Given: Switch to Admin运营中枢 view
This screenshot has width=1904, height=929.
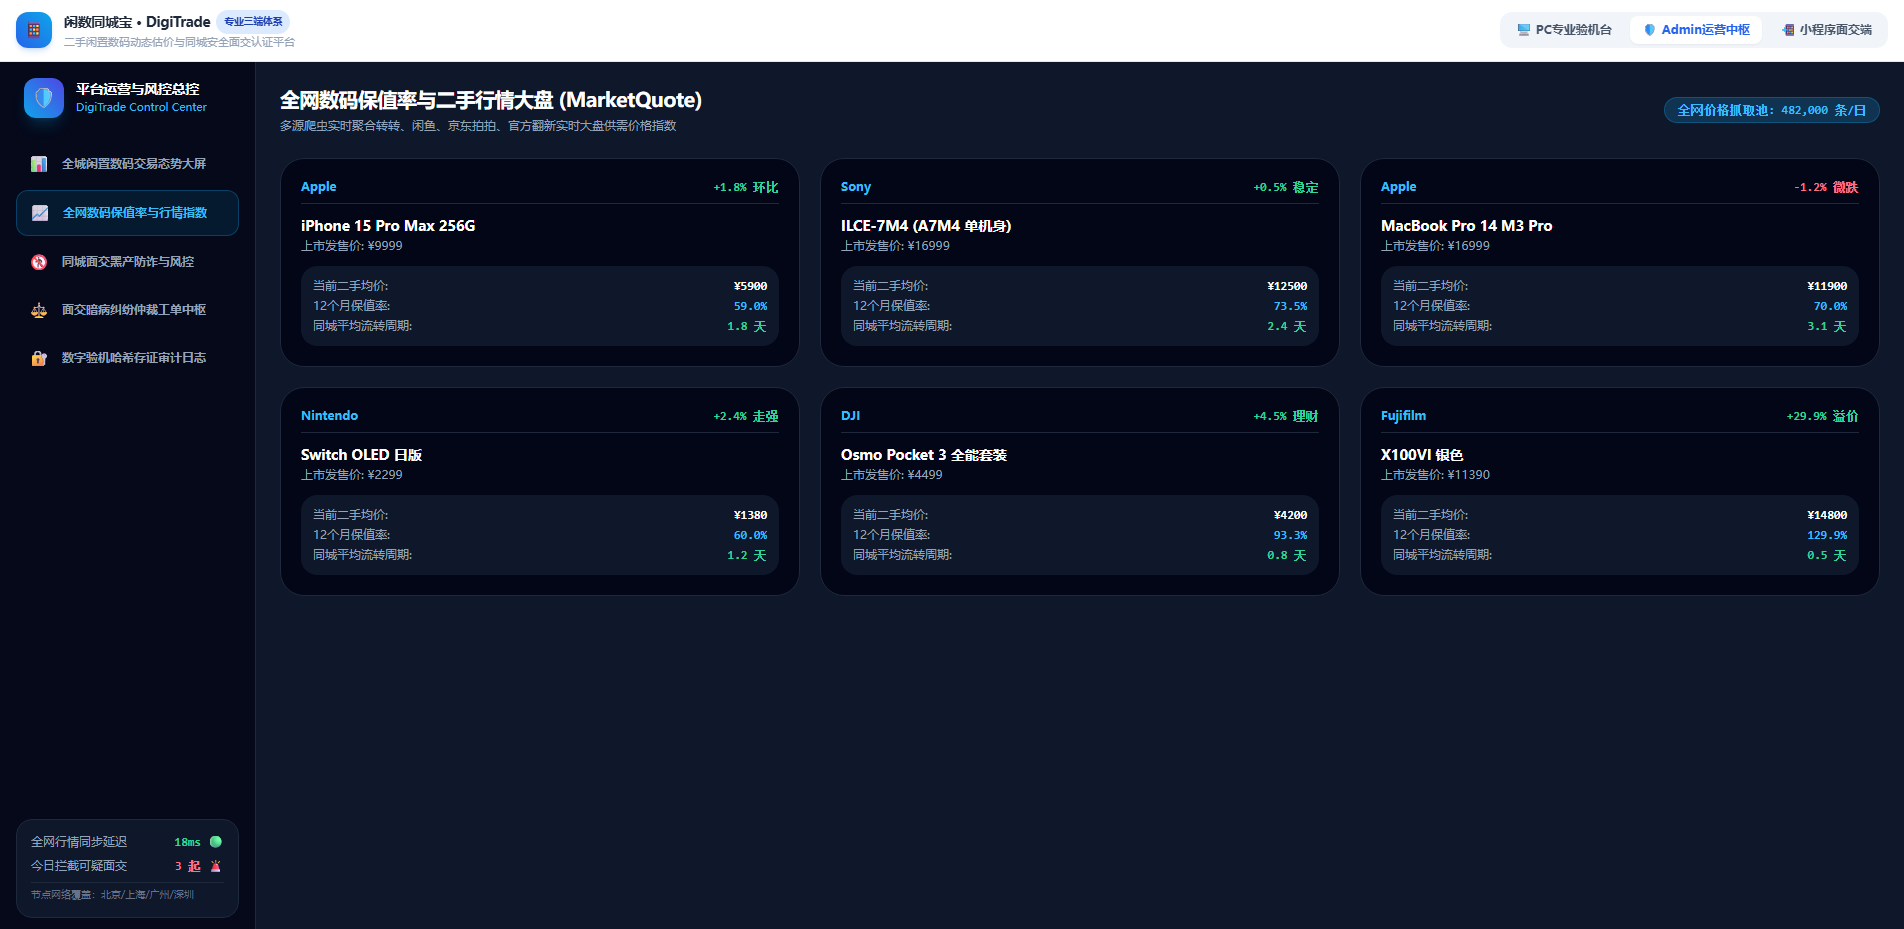Looking at the screenshot, I should (1696, 30).
